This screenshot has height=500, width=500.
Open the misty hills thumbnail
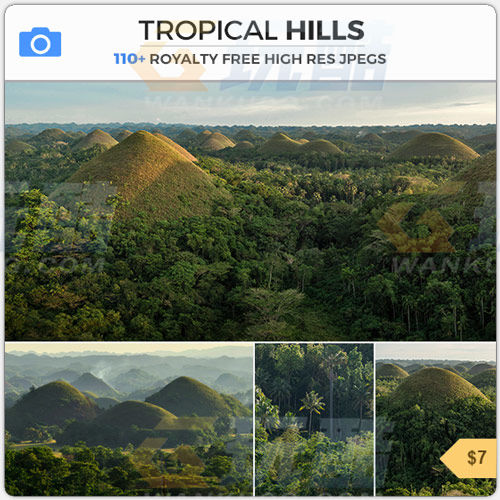point(129,419)
